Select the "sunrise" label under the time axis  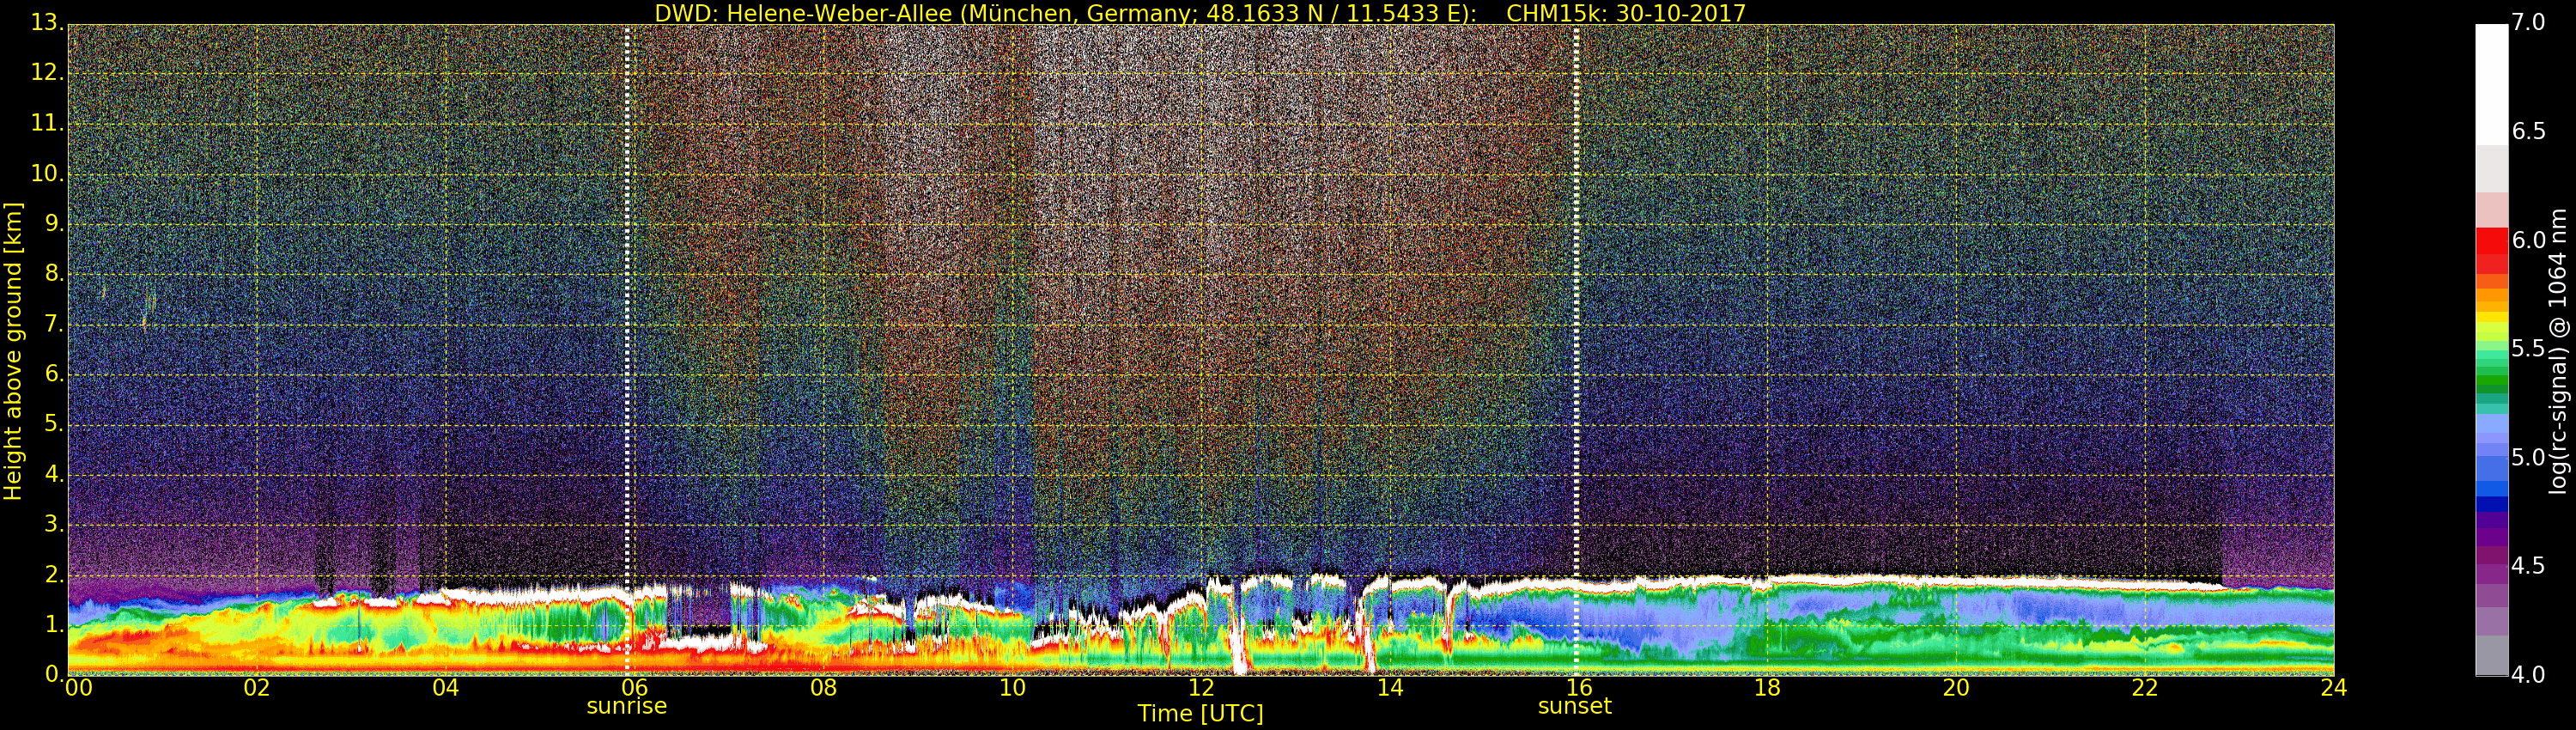[x=626, y=706]
